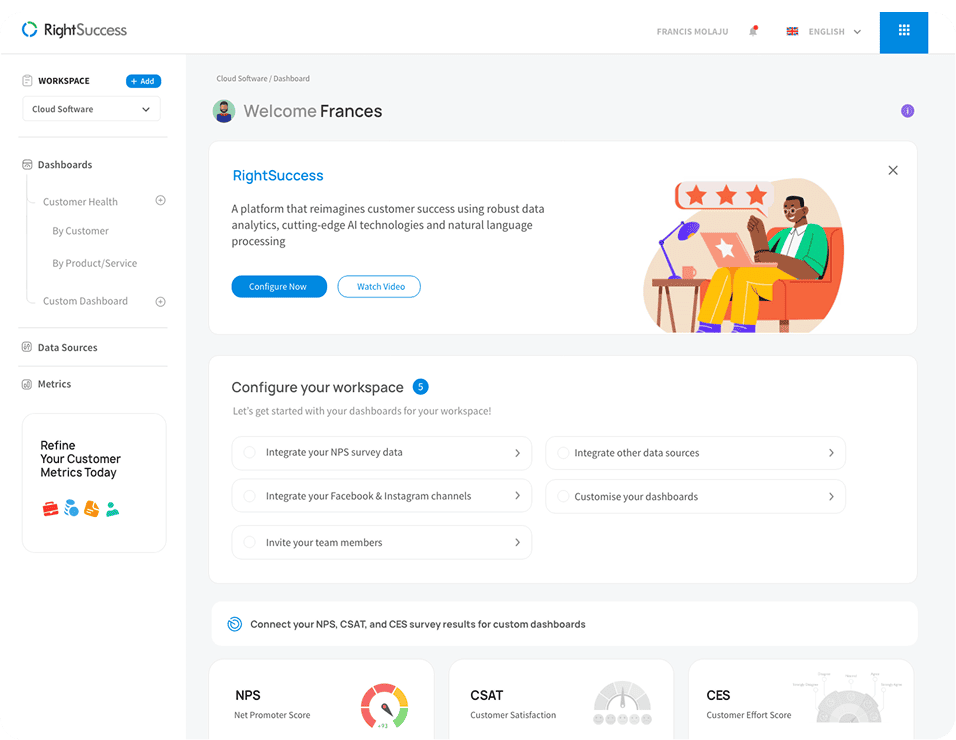Open the Cloud Software workspace dropdown

91,109
